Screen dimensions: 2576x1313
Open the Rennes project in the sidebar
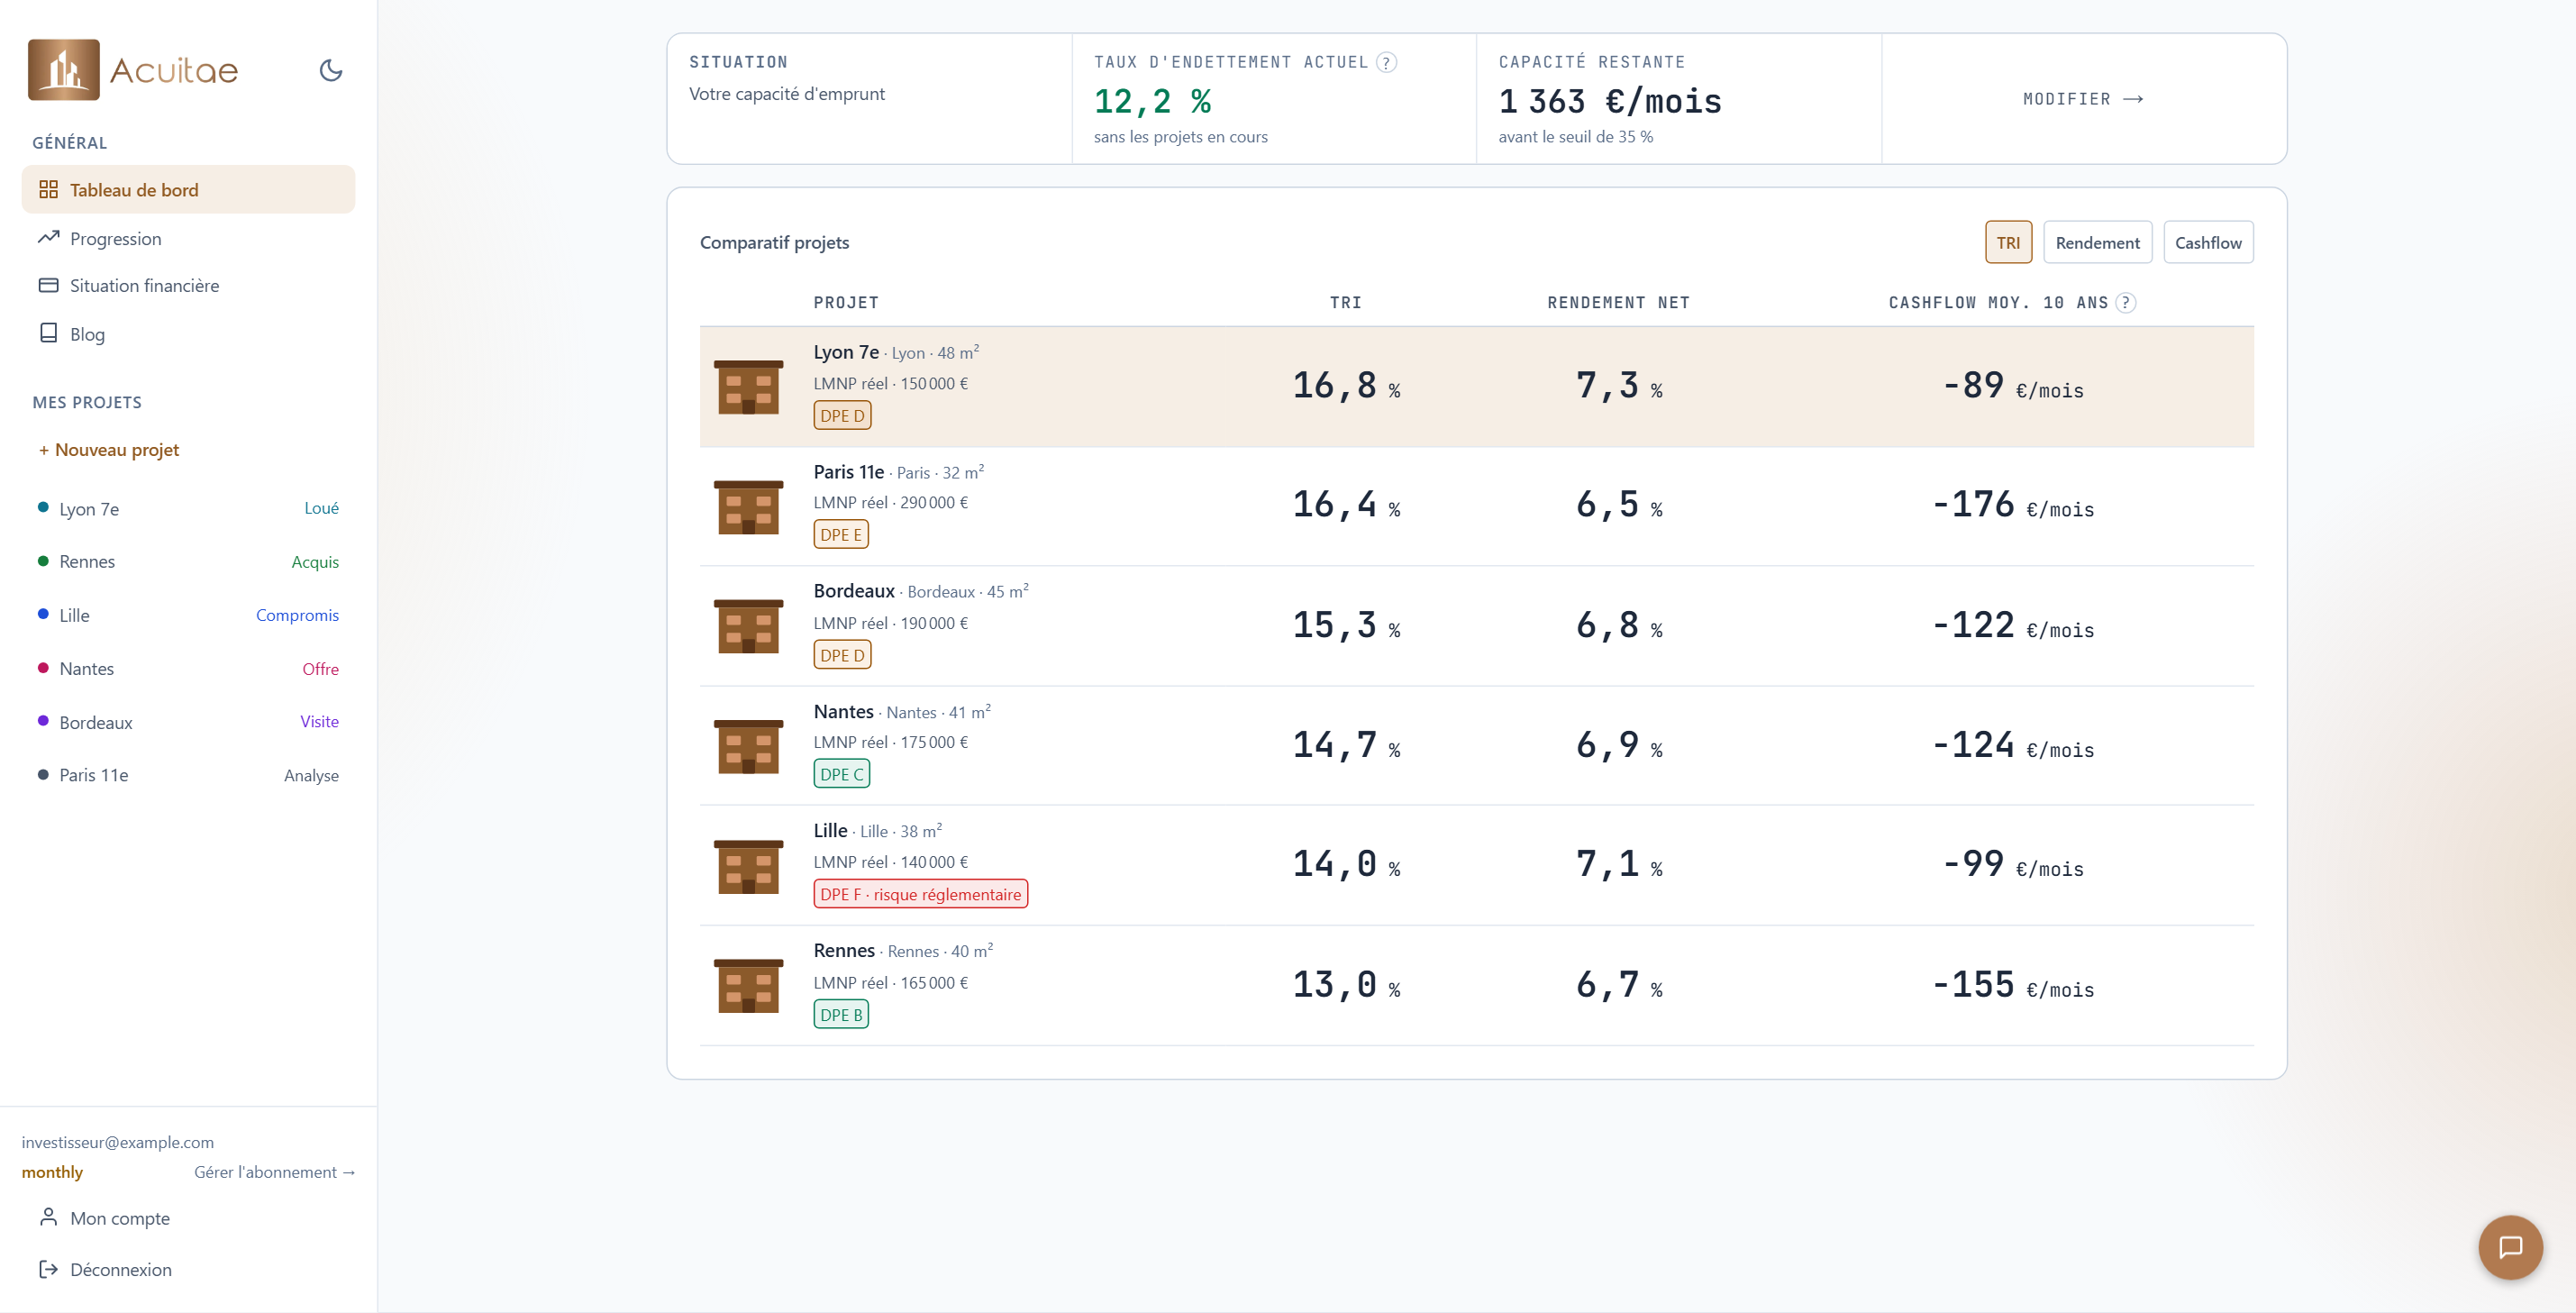(x=188, y=561)
